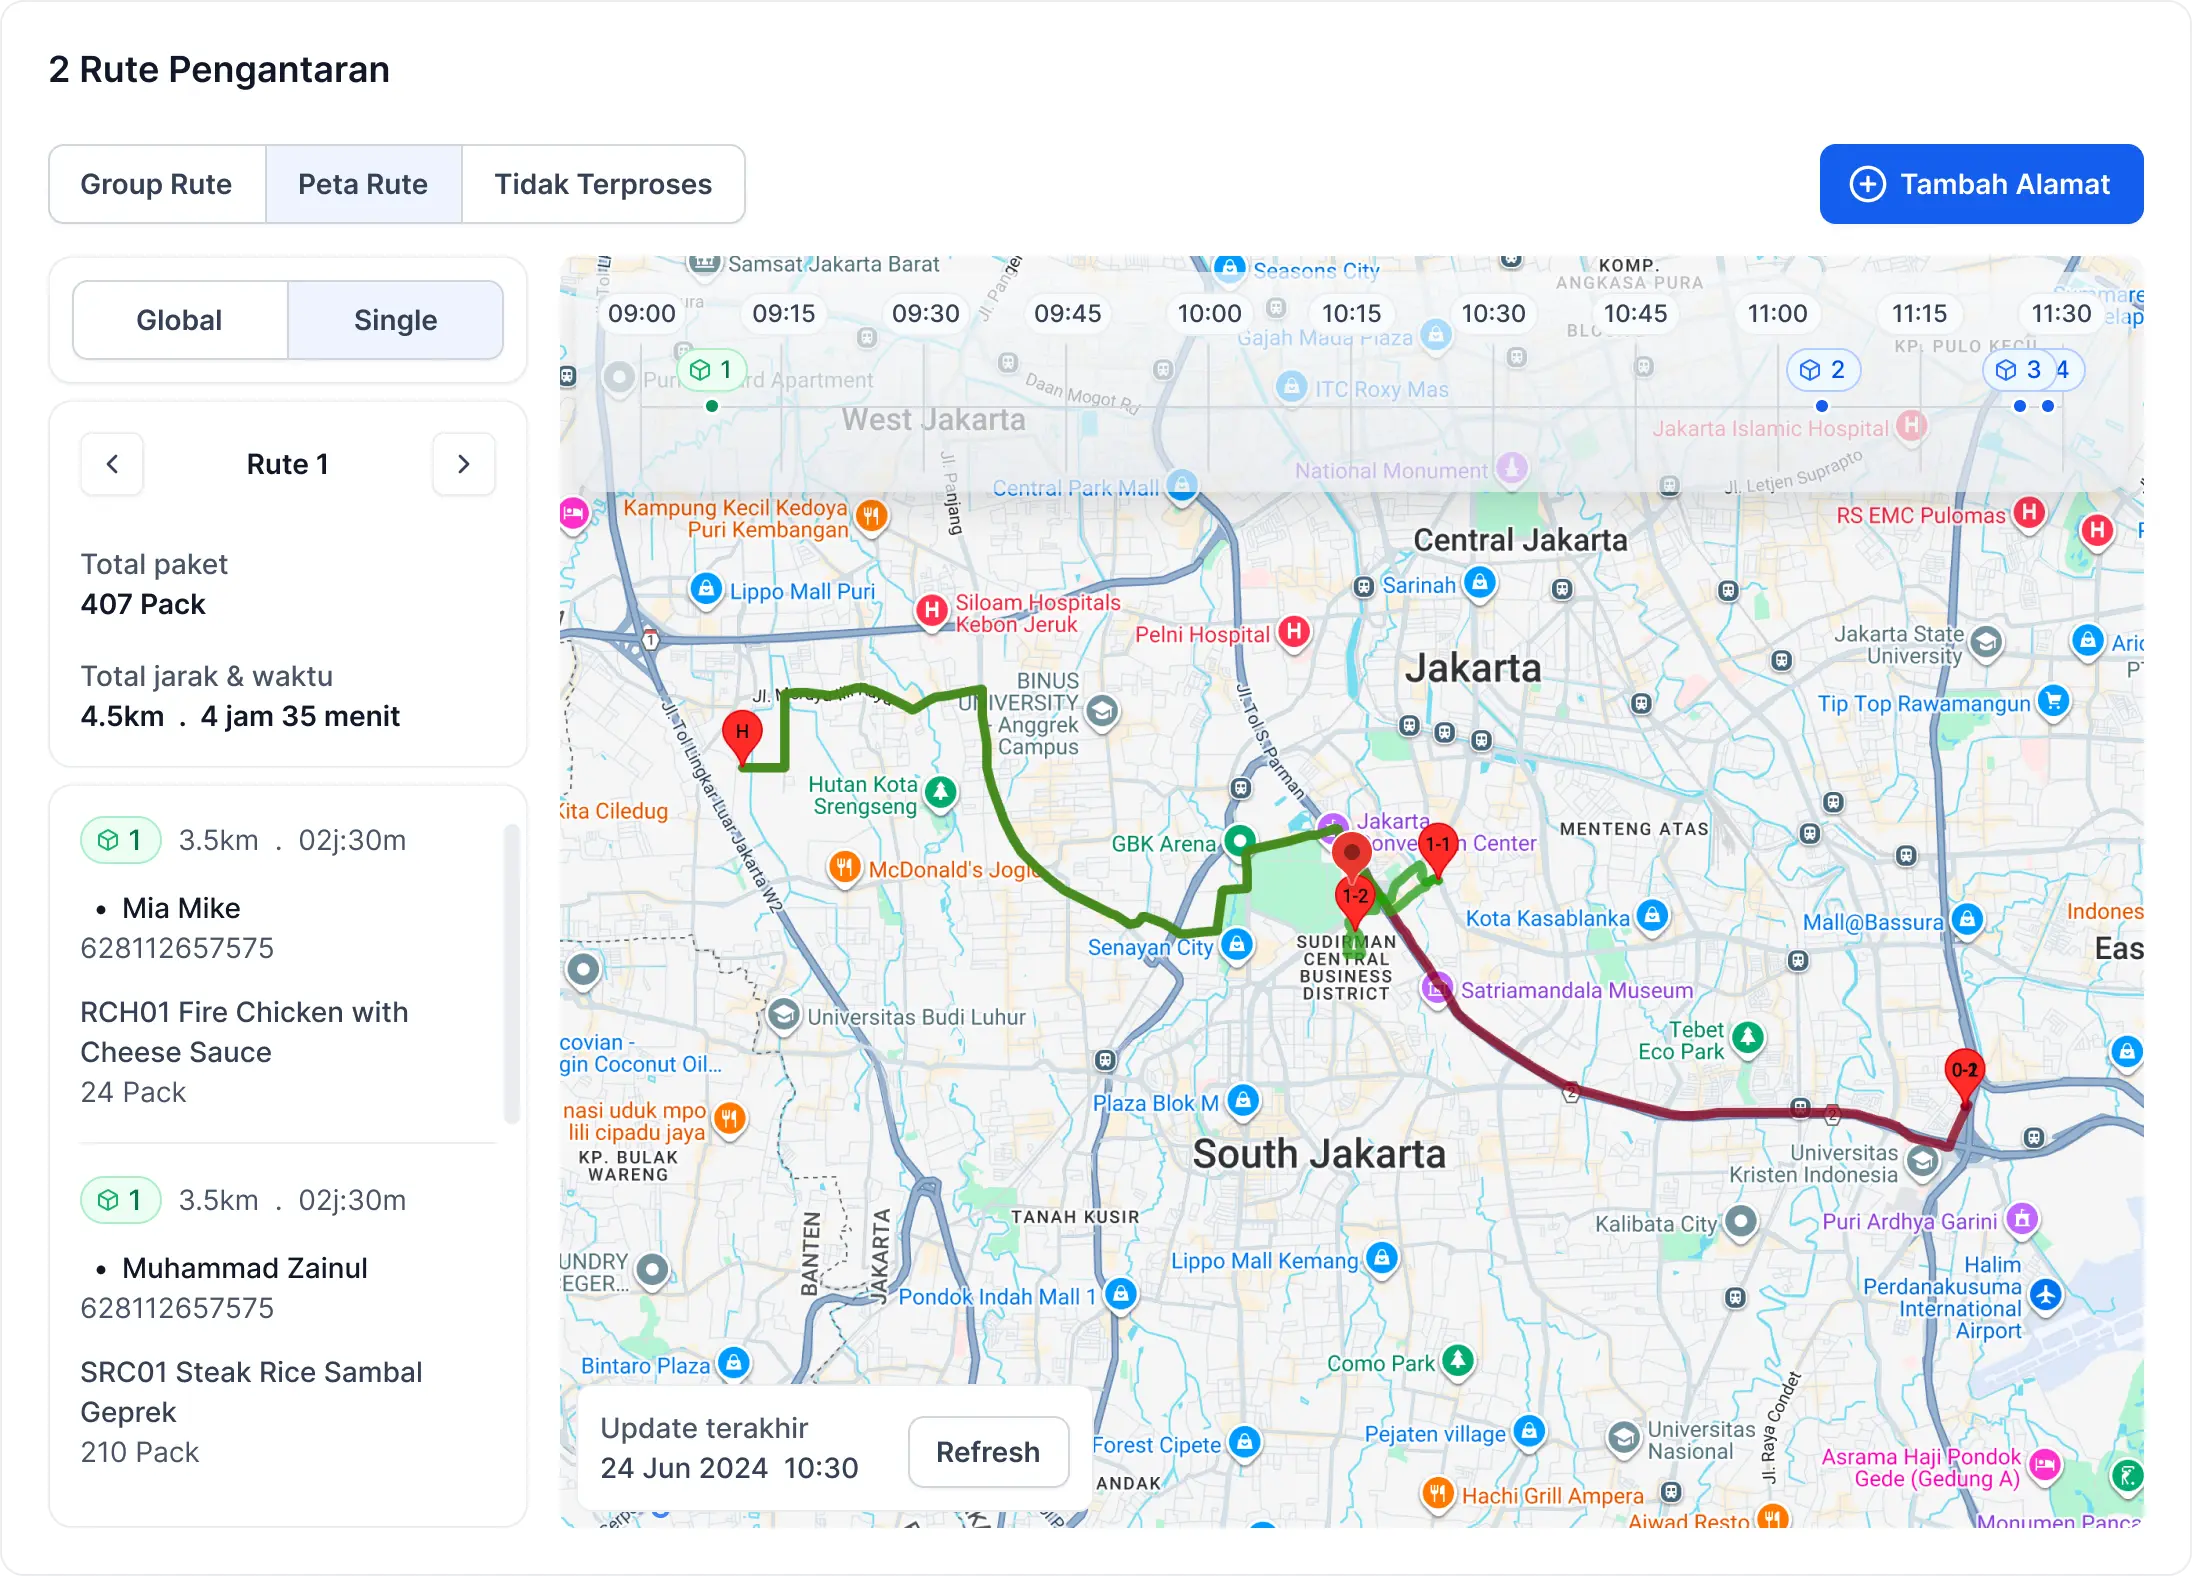Click the 0-2 red destination pin
This screenshot has height=1576, width=2192.
pyautogui.click(x=1964, y=1071)
